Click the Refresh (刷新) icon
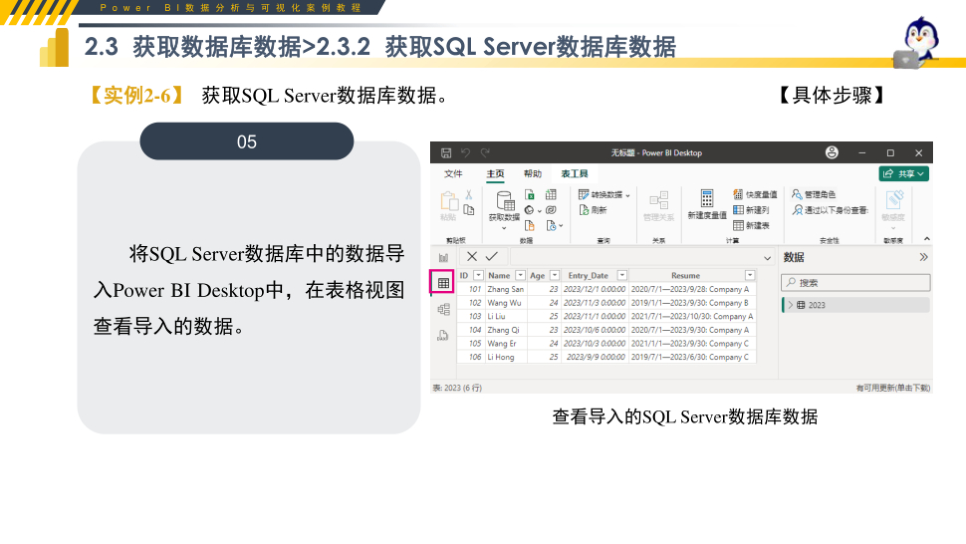The height and width of the screenshot is (544, 966). pos(583,210)
